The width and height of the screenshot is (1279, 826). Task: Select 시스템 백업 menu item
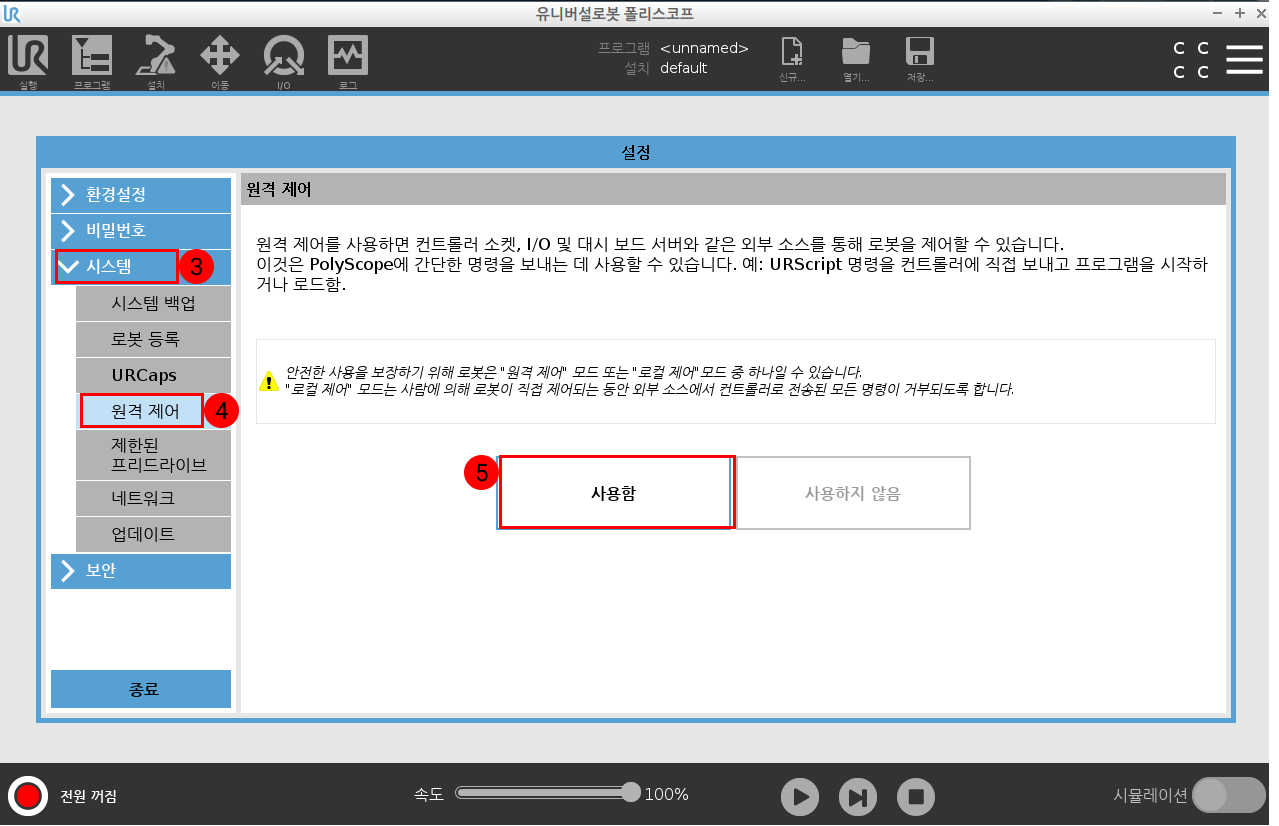[154, 304]
